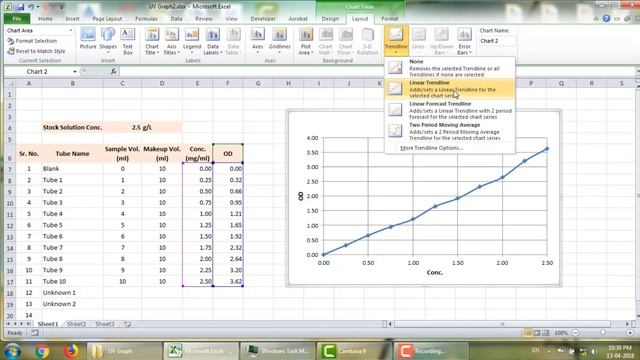The width and height of the screenshot is (640, 360).
Task: Switch to the Formulas tab
Action: (x=146, y=19)
